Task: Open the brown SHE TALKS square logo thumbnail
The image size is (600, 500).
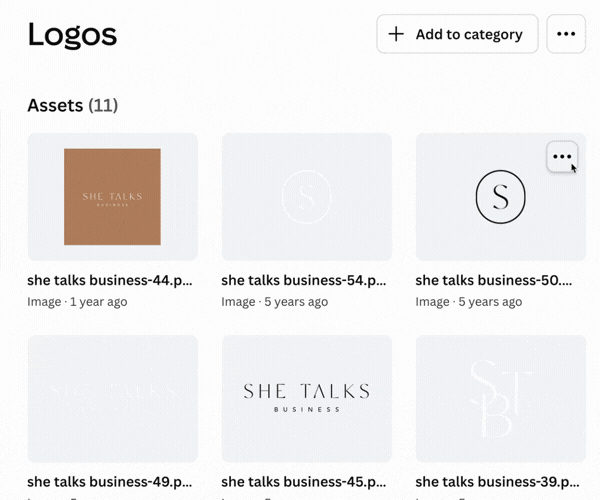Action: click(x=112, y=196)
